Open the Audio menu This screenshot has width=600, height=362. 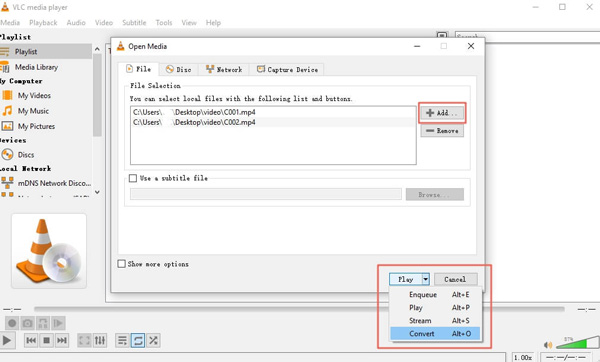[76, 23]
